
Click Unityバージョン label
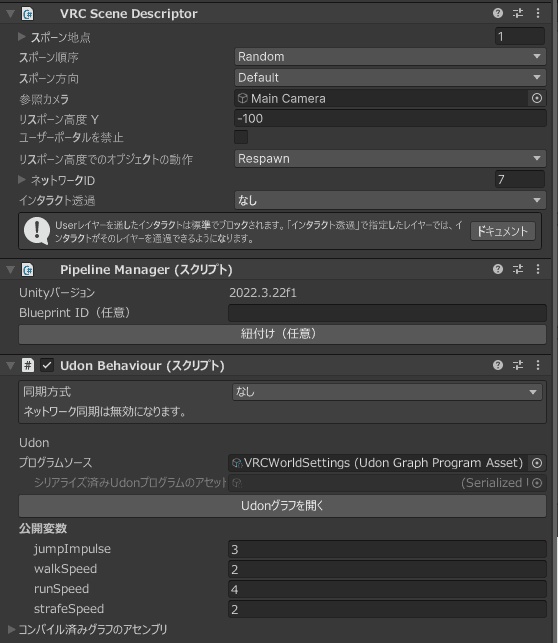(x=57, y=293)
